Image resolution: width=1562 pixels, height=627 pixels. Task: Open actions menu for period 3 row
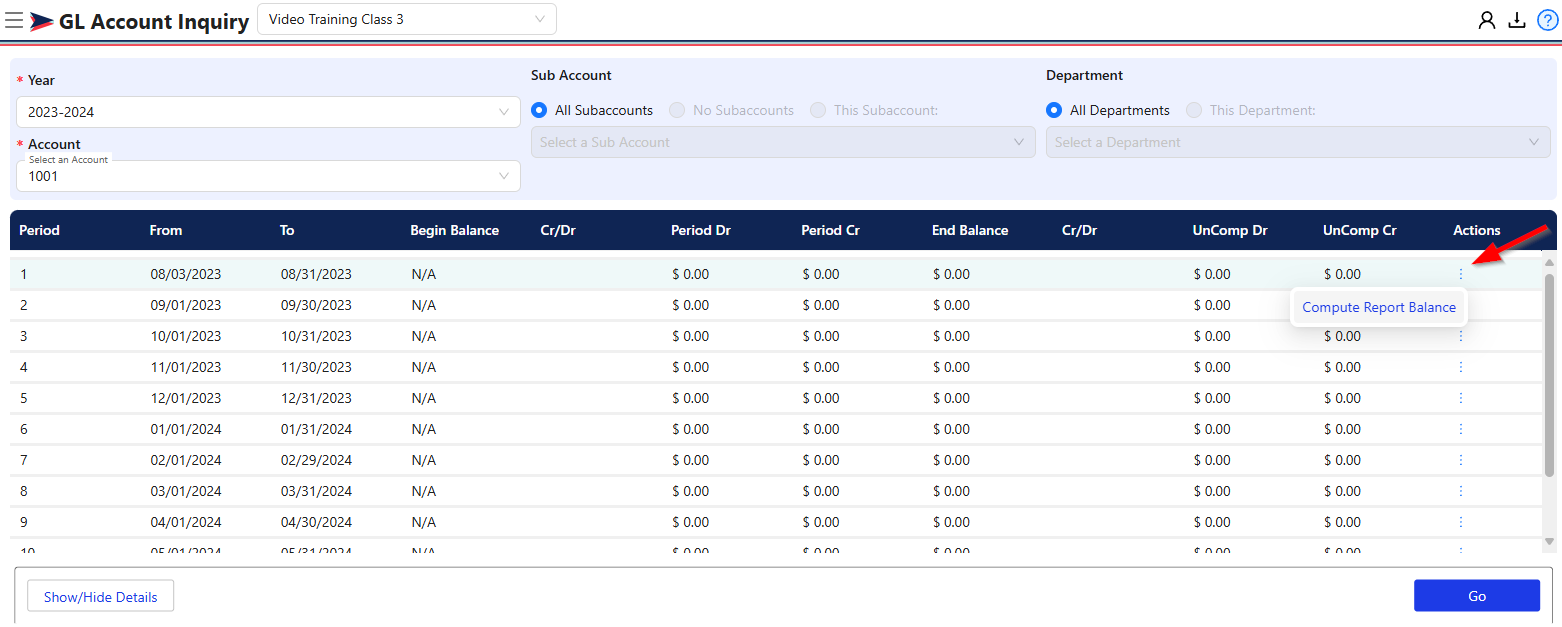coord(1461,336)
